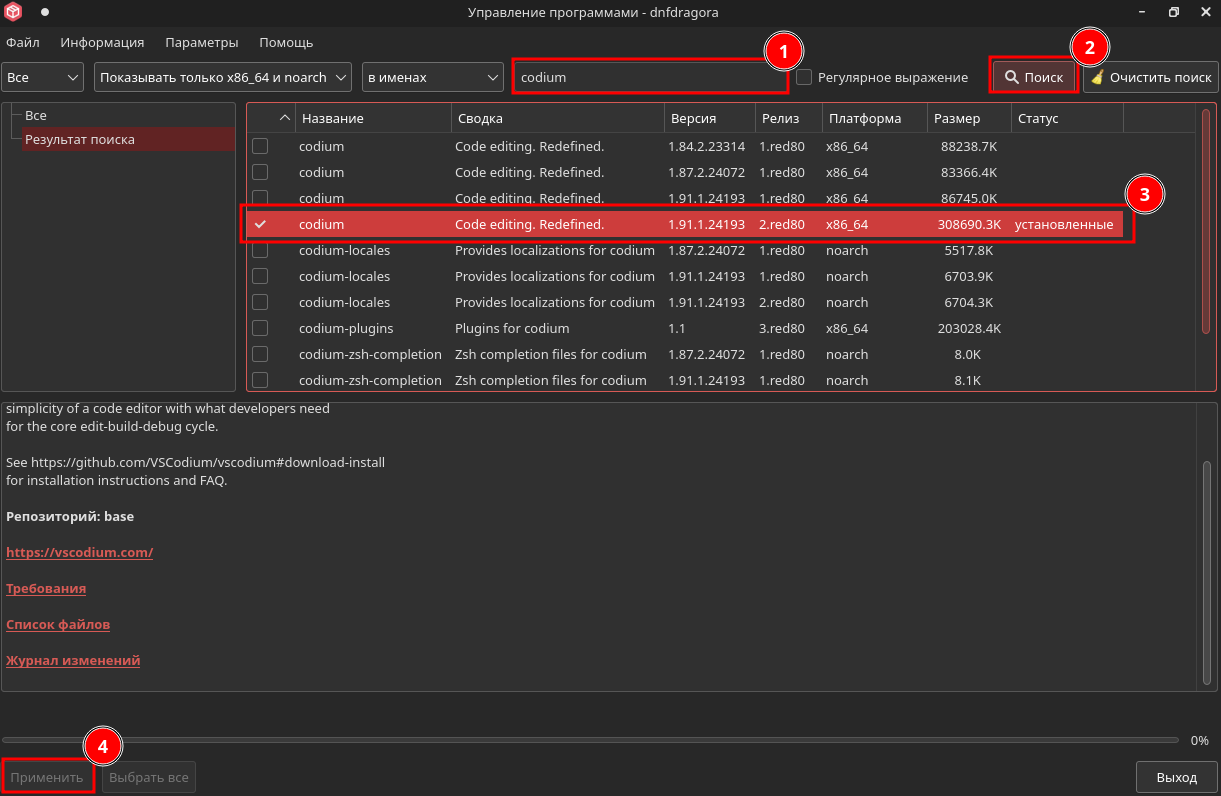Check the codium-plugins package checkbox
1221x796 pixels.
pyautogui.click(x=260, y=328)
